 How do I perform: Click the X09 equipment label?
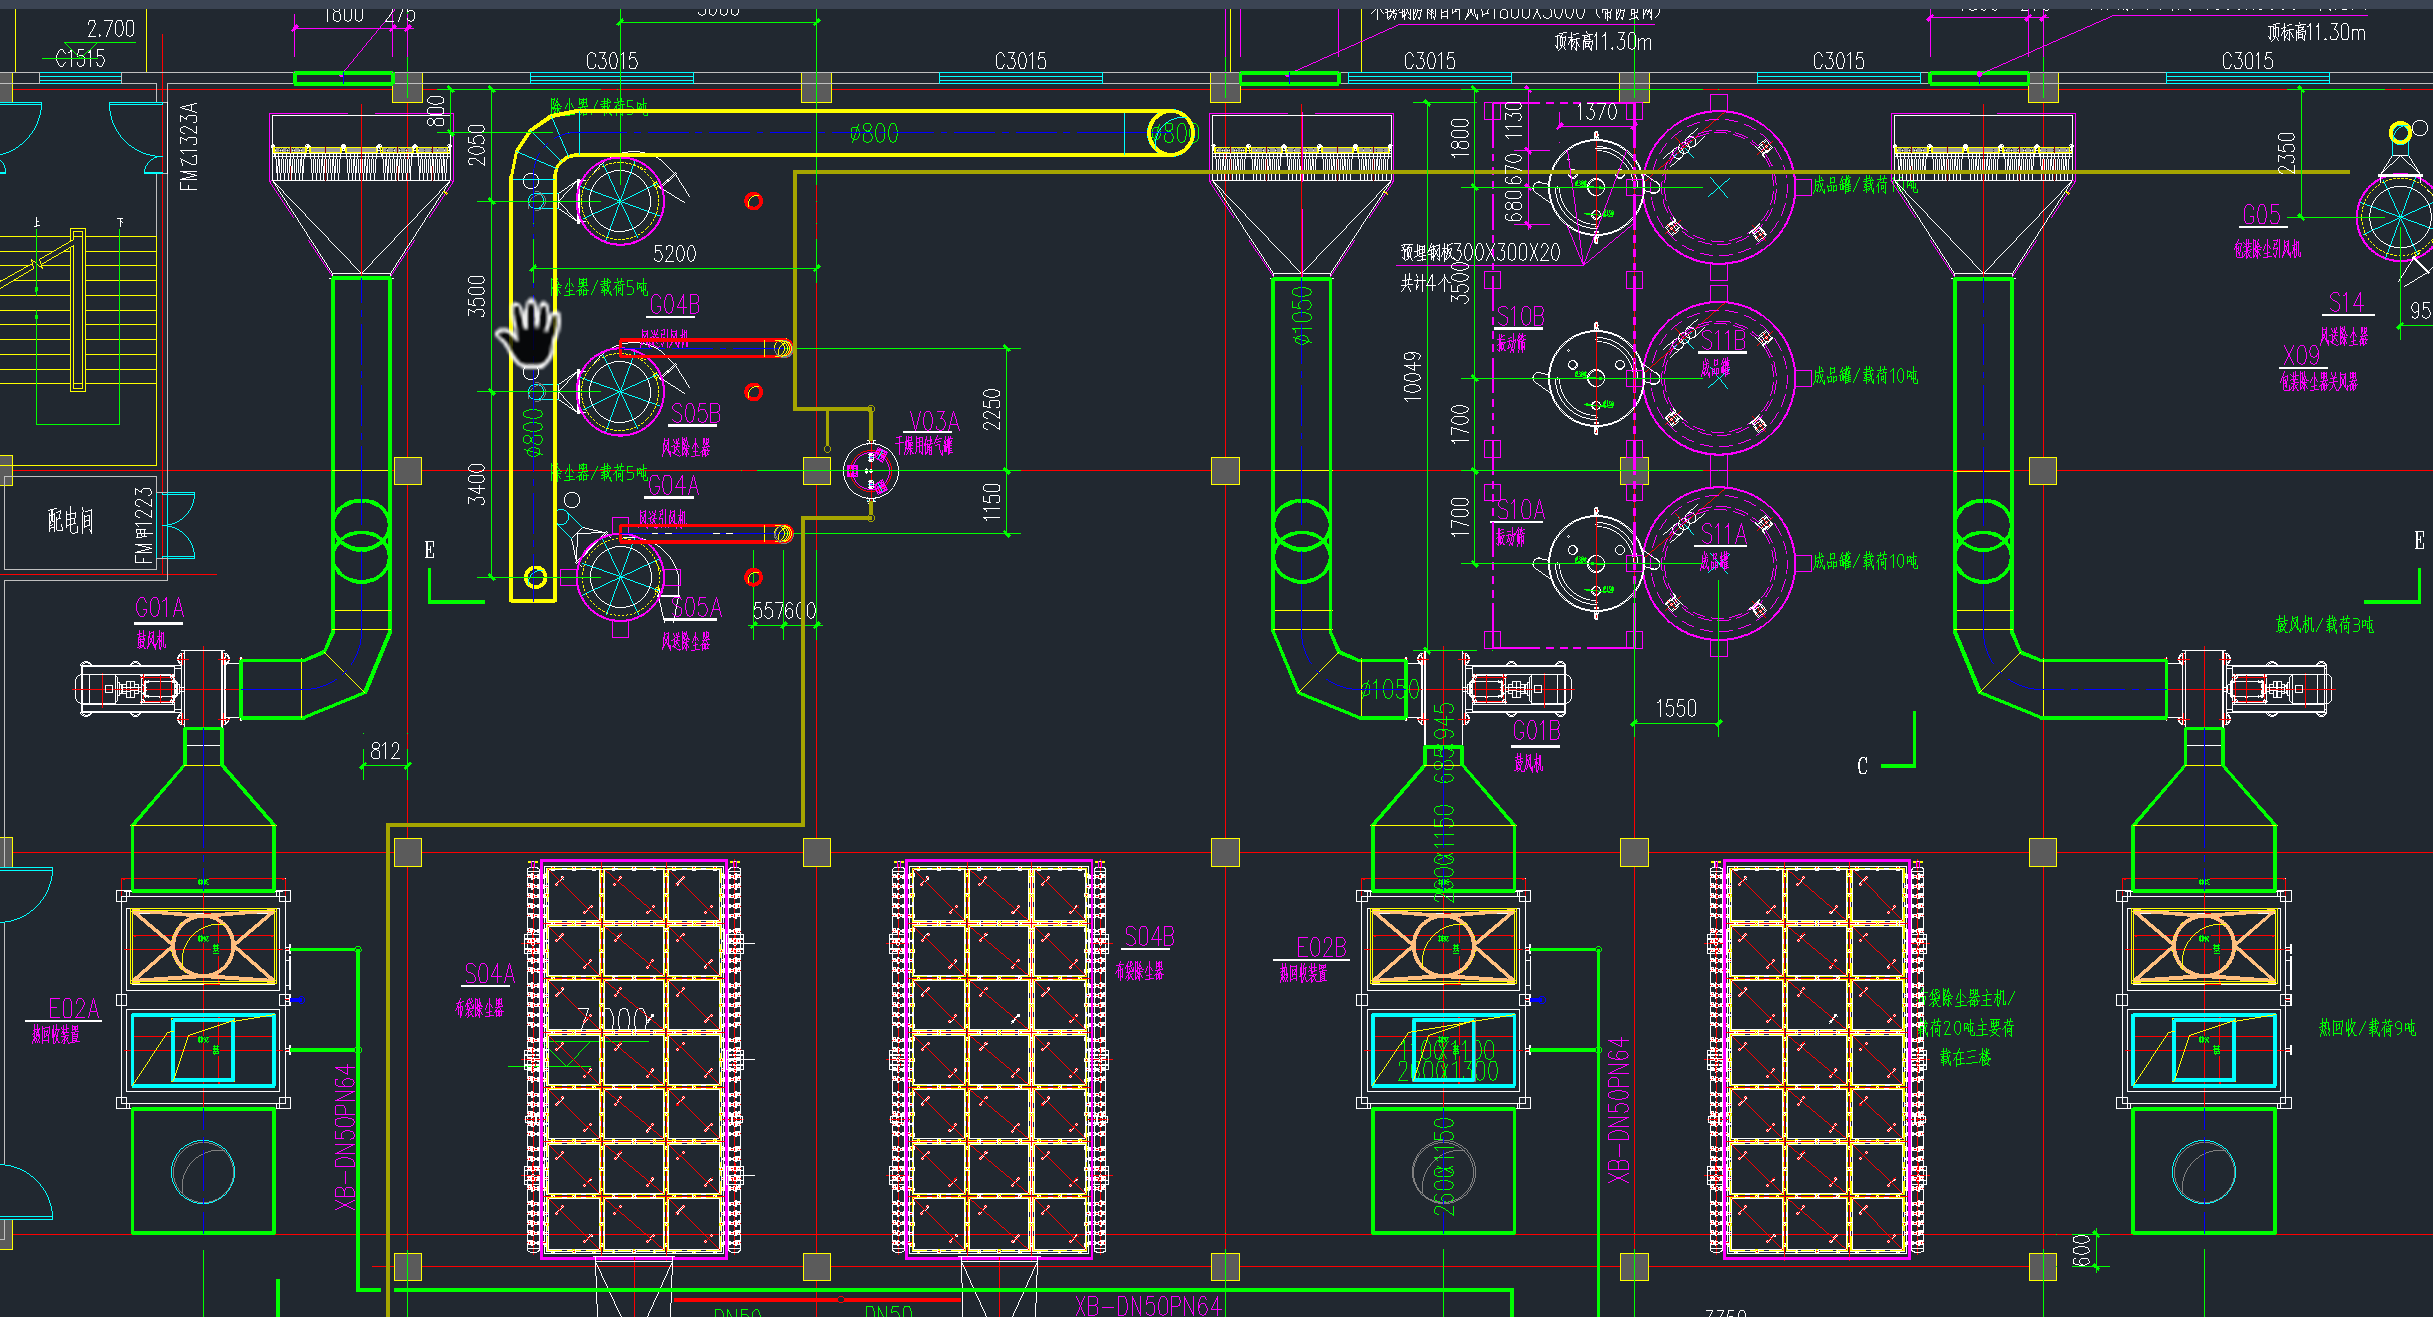coord(2300,355)
